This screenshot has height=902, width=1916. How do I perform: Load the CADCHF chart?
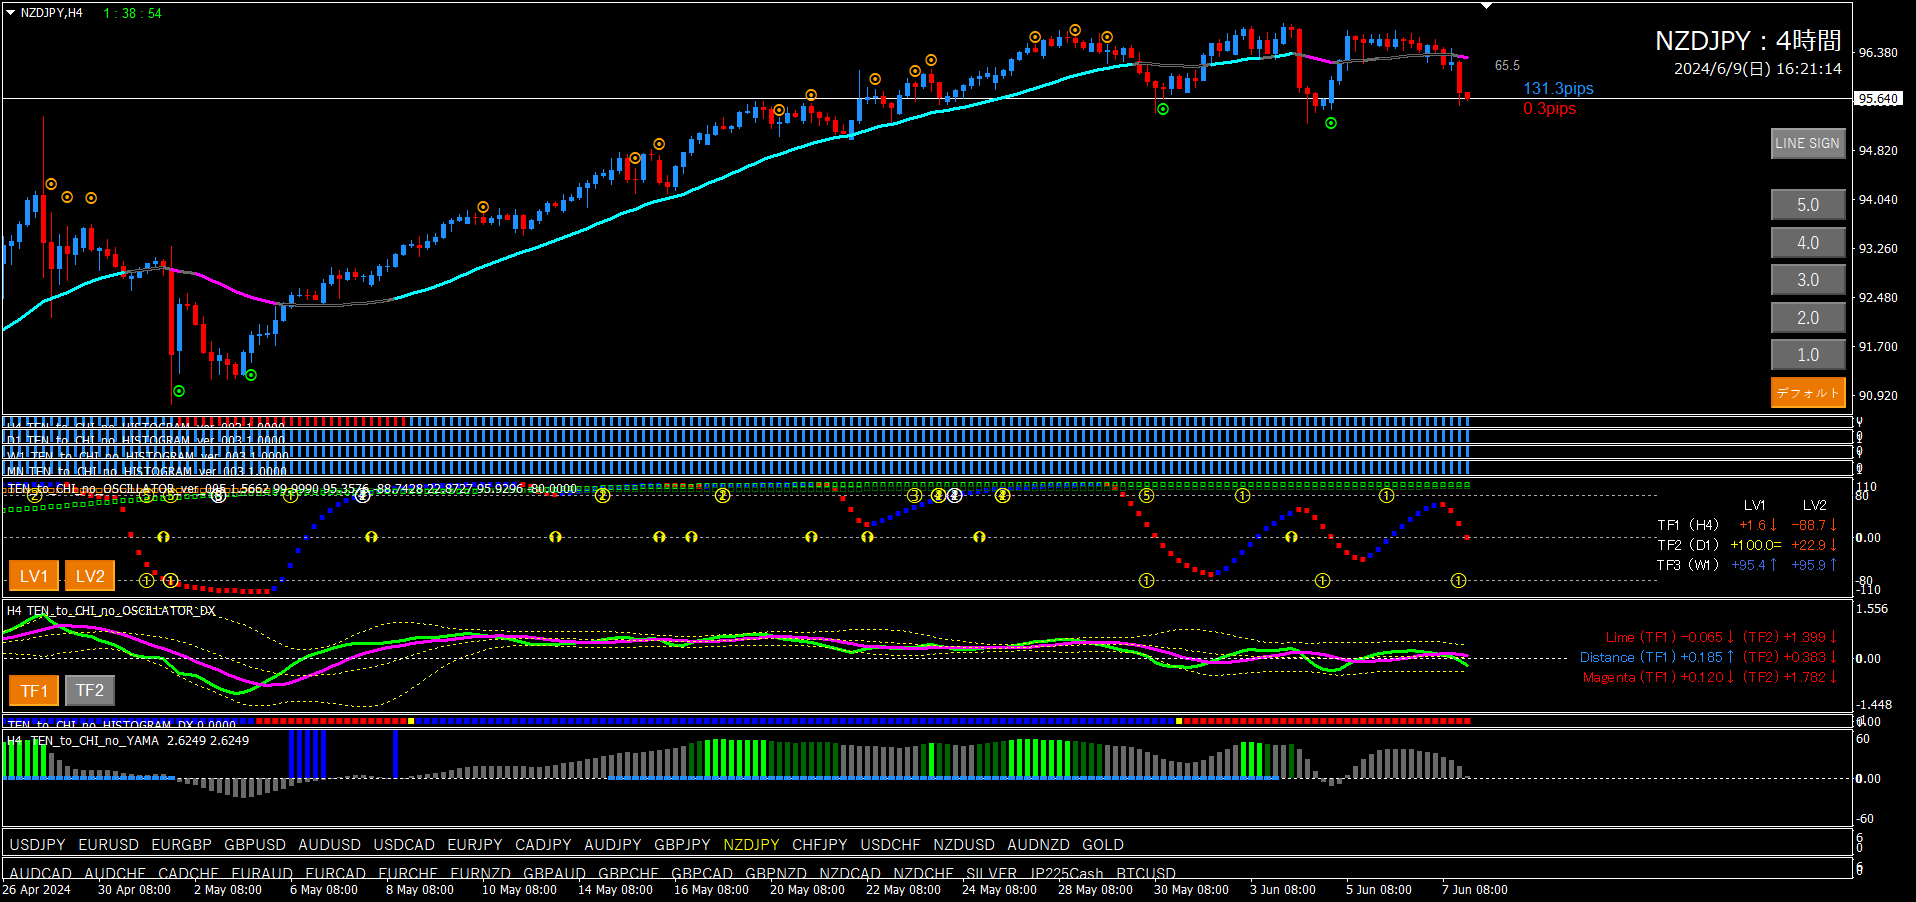point(188,873)
